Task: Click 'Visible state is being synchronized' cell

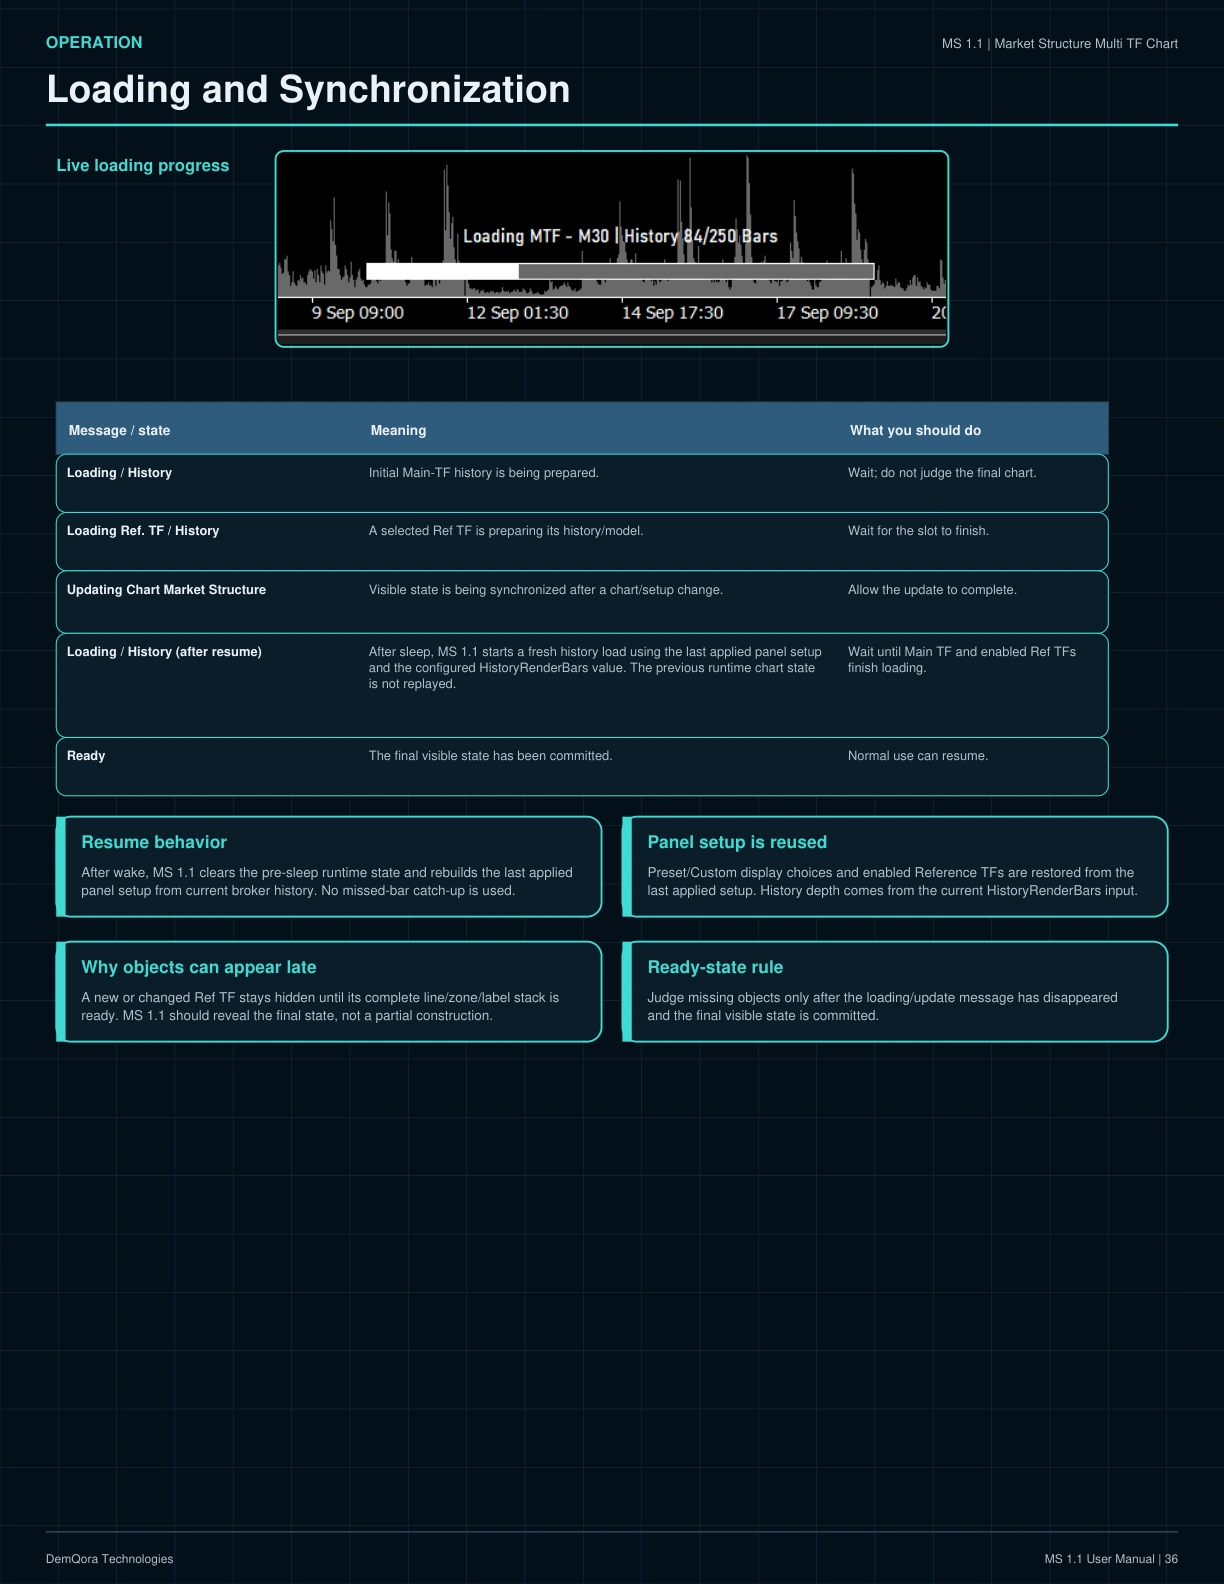Action: point(546,590)
